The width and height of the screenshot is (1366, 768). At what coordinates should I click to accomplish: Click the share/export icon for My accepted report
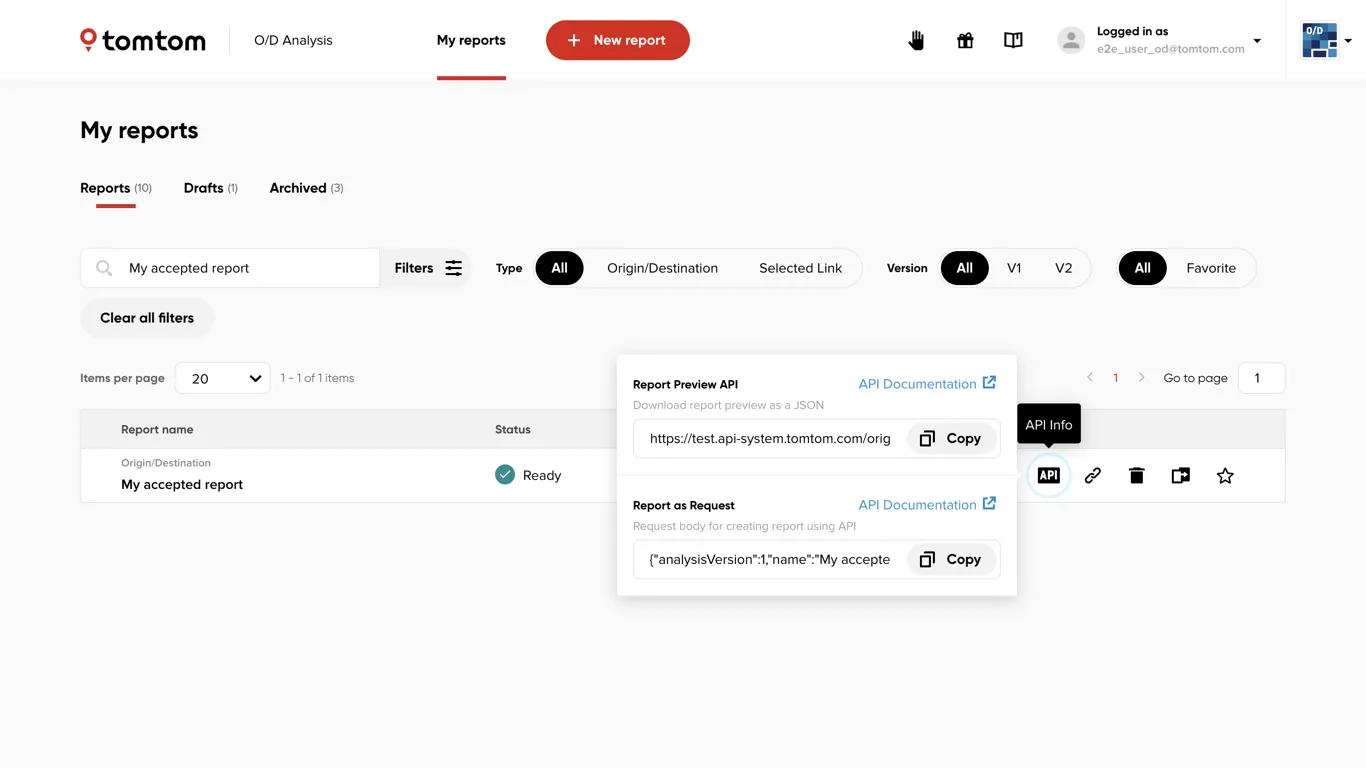tap(1181, 475)
